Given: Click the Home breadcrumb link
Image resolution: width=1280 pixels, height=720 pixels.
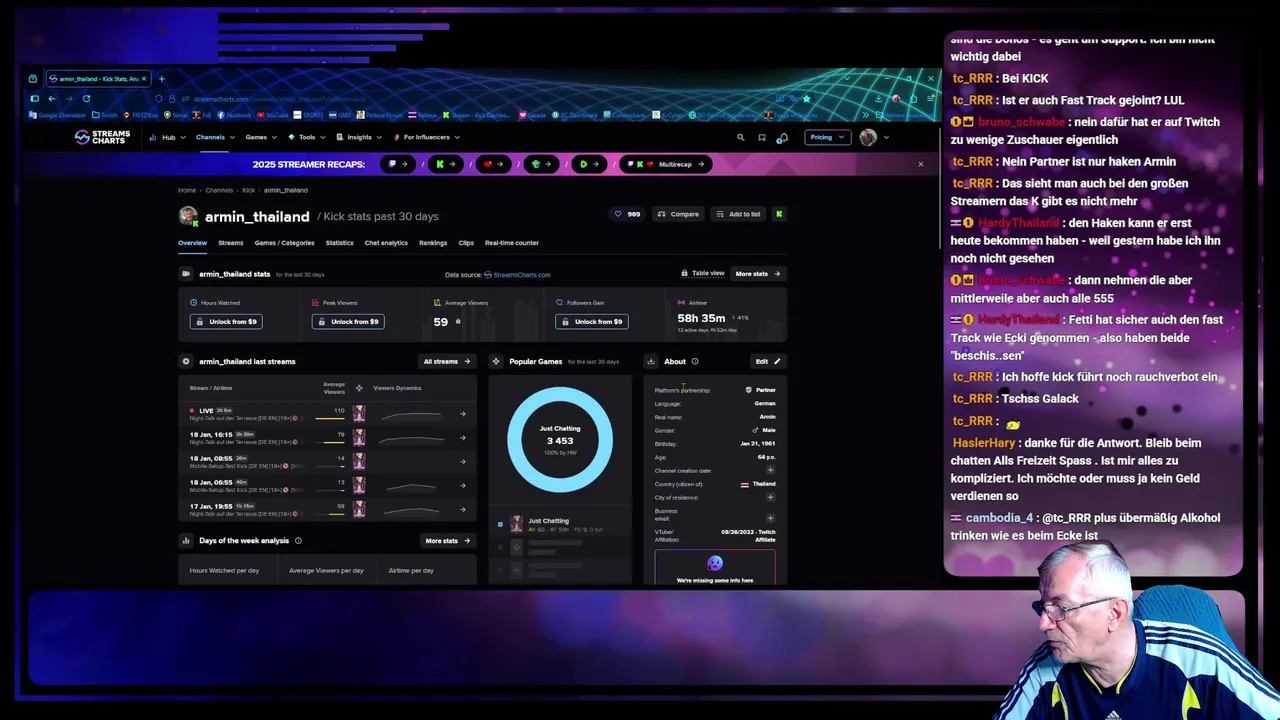Looking at the screenshot, I should tap(187, 190).
